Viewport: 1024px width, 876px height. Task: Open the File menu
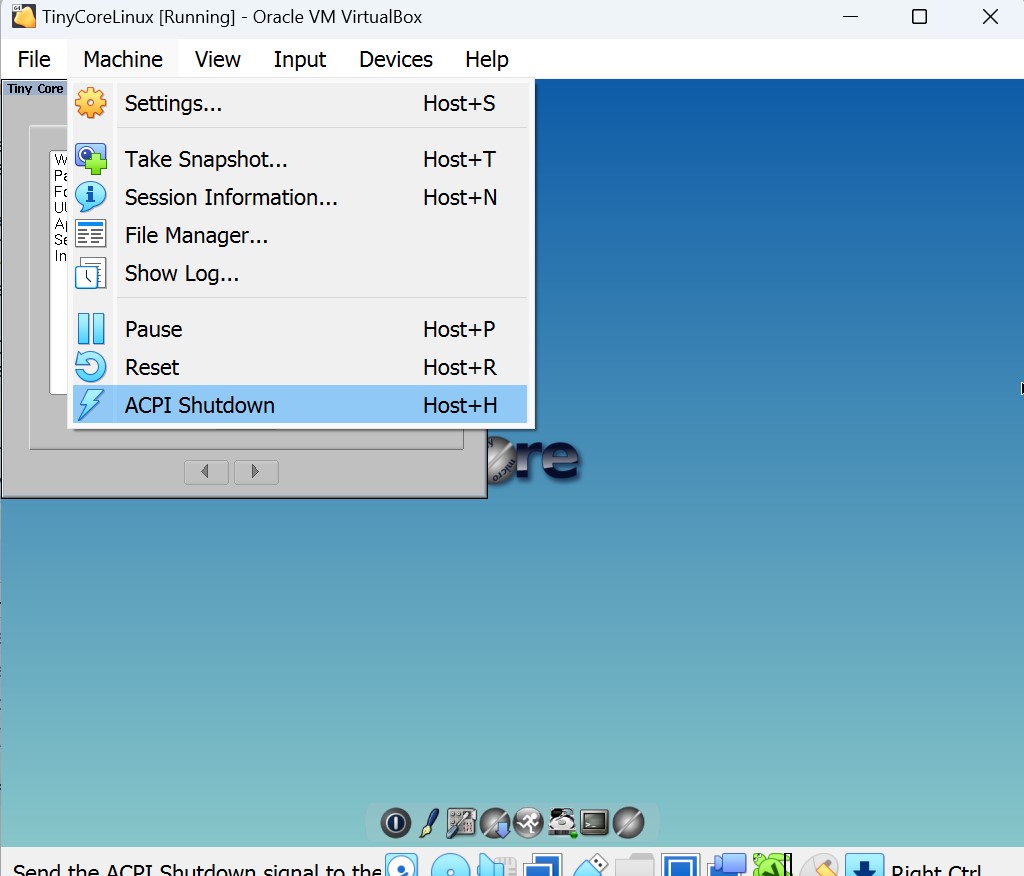pos(34,59)
